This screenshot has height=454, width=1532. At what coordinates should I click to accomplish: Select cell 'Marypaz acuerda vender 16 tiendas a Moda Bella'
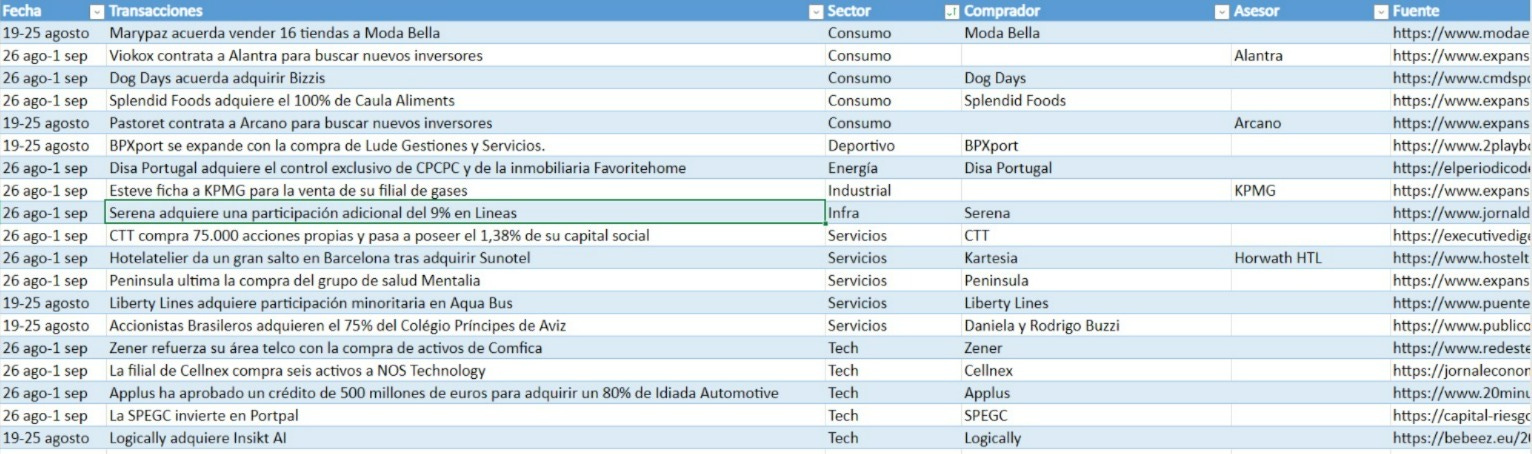[465, 33]
